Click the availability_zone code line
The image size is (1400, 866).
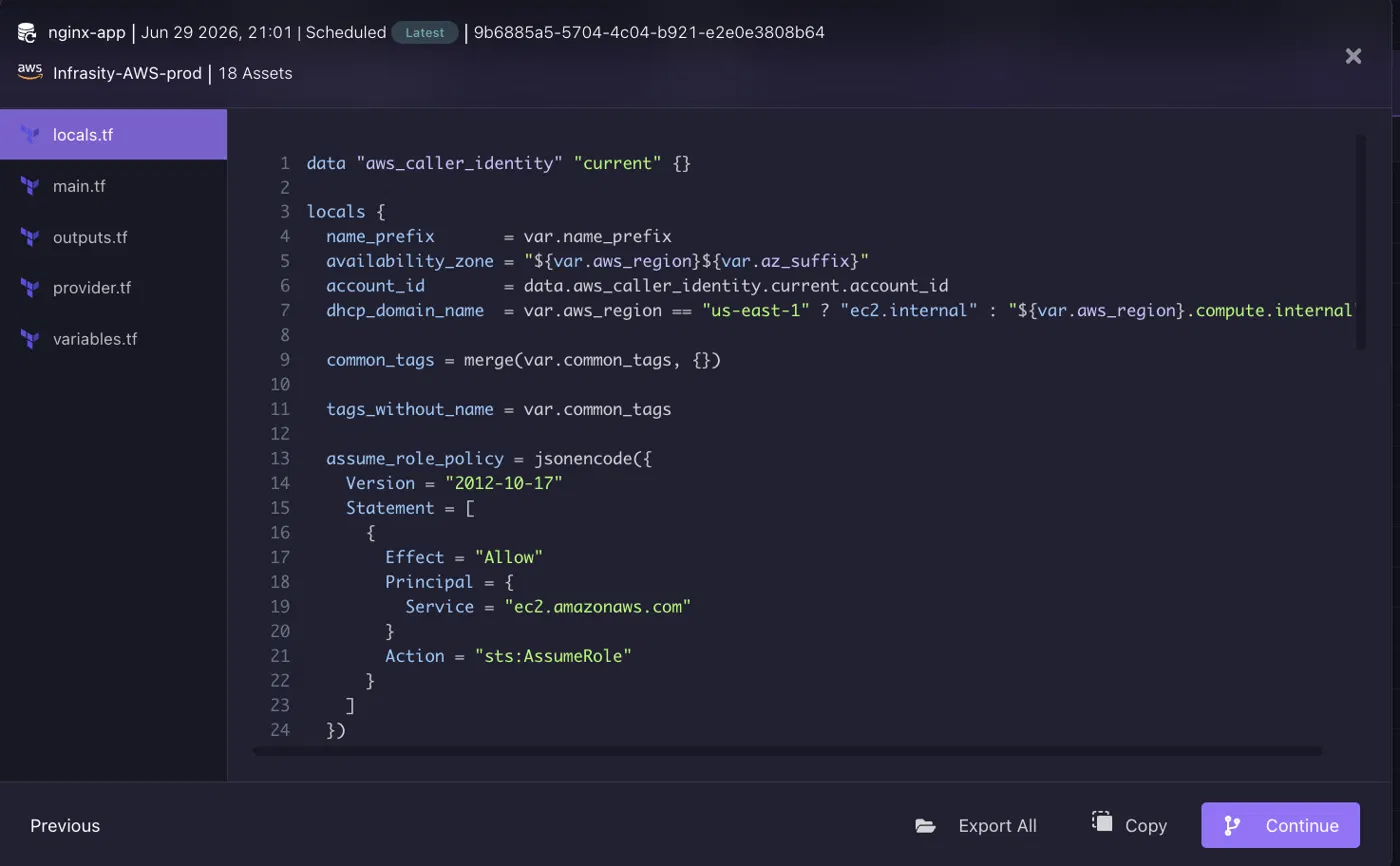(x=598, y=262)
